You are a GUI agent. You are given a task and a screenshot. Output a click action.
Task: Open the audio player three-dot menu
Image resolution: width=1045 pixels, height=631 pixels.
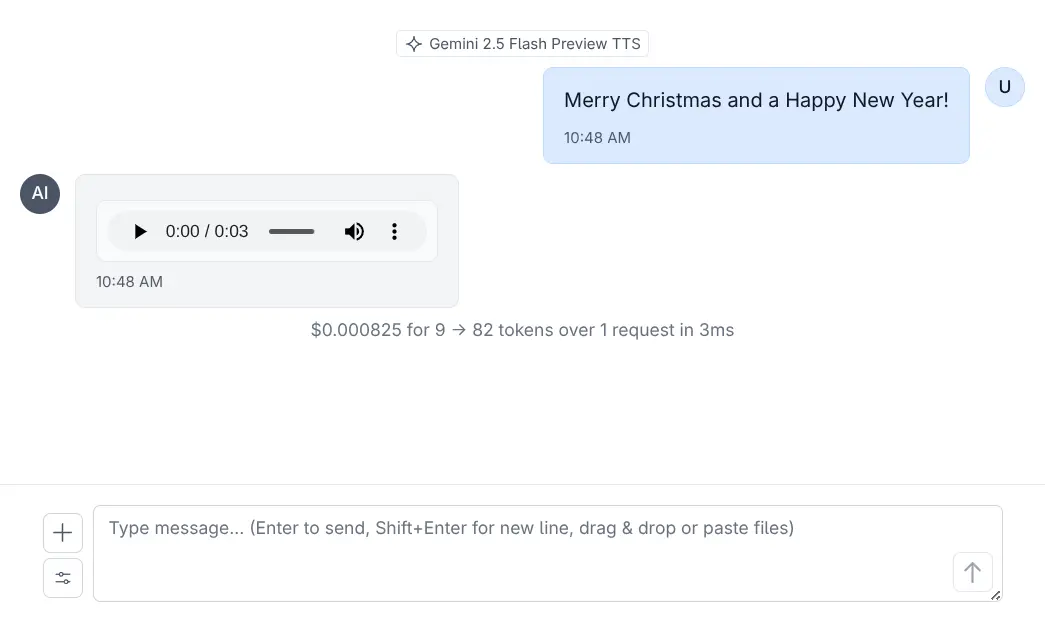click(x=394, y=232)
